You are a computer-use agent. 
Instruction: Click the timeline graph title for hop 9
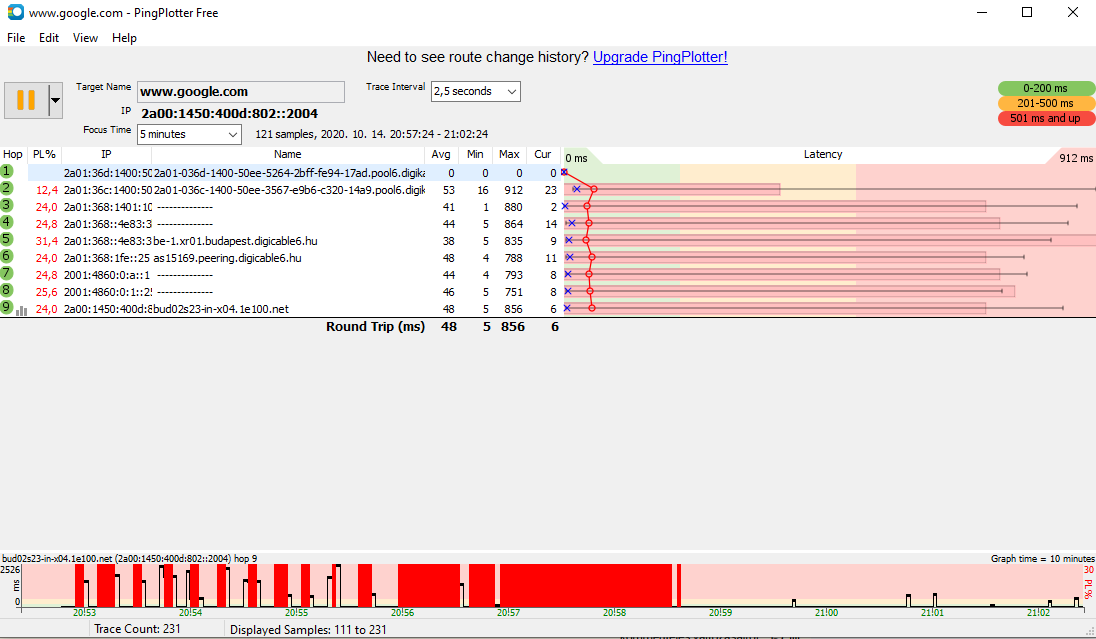pyautogui.click(x=129, y=559)
